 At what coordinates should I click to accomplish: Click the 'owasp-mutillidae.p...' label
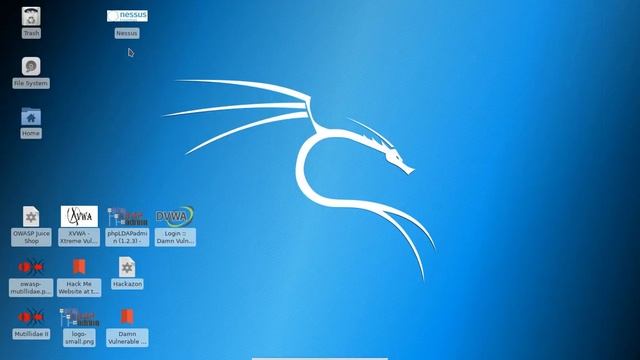click(31, 287)
